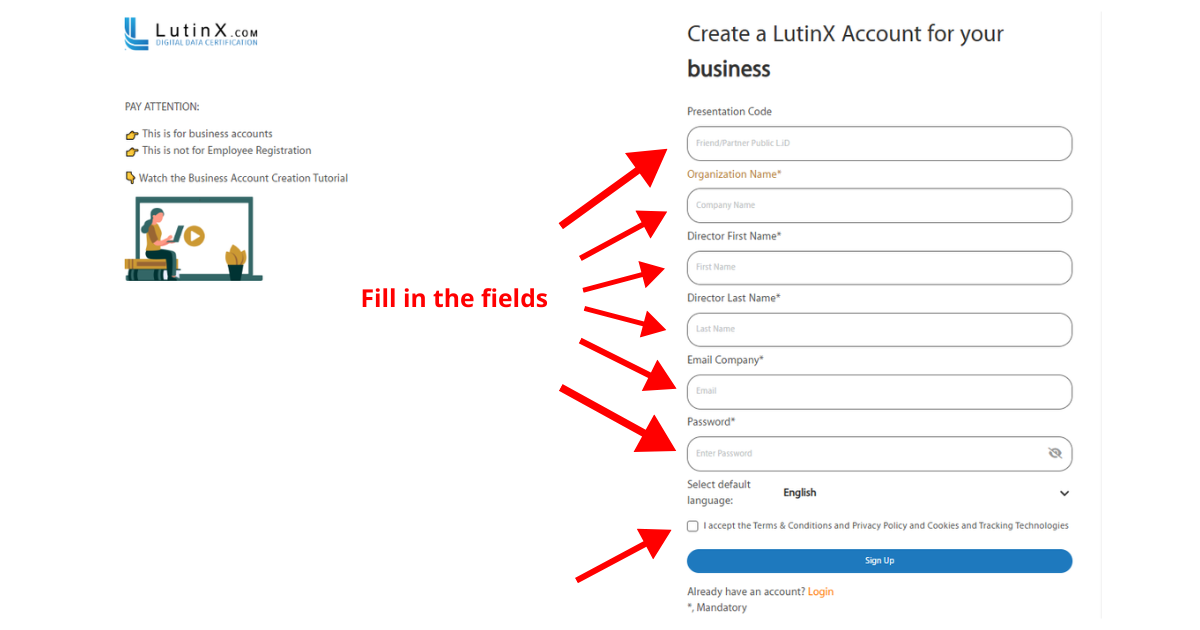Click the hand icon beside 'not for Employee Registration'
1200x630 pixels.
[131, 152]
